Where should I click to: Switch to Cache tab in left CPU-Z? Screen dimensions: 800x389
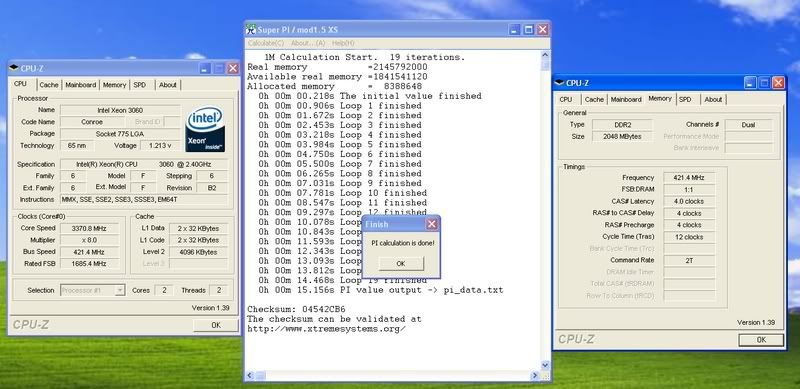pos(49,85)
